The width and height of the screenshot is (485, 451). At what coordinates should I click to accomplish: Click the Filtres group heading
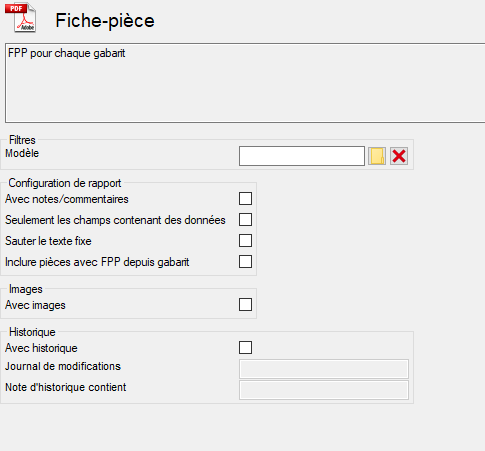(x=22, y=140)
